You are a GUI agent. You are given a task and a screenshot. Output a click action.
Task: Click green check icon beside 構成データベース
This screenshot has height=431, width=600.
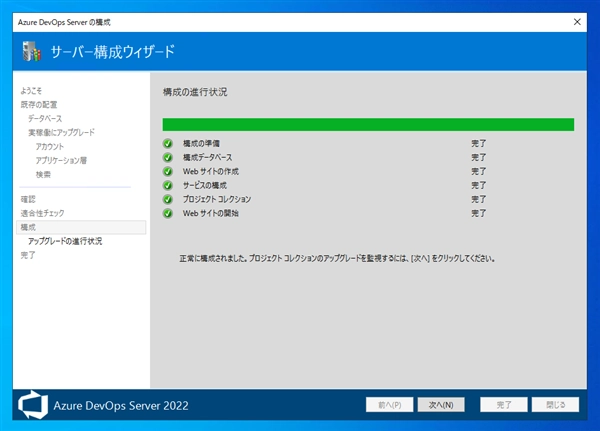[168, 157]
